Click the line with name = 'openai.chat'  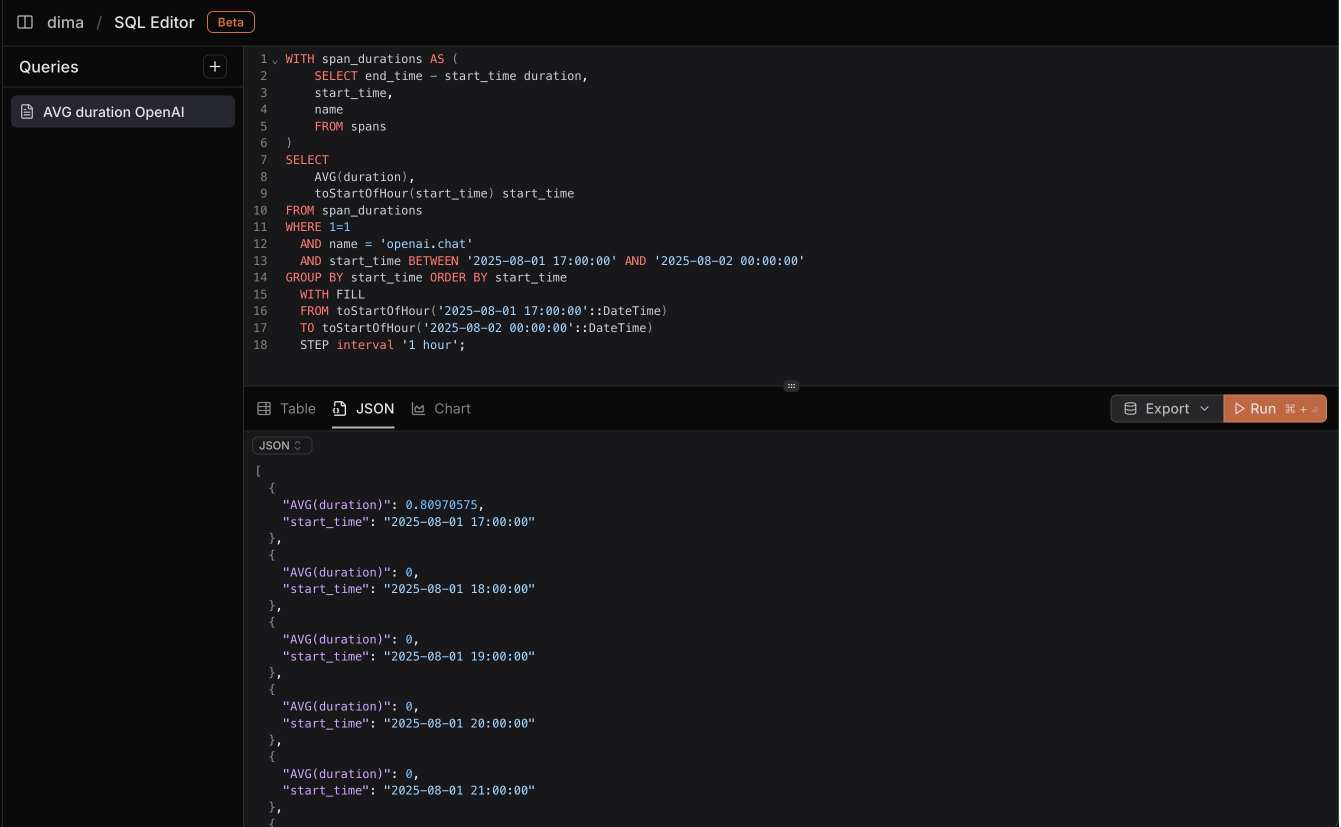tap(386, 244)
